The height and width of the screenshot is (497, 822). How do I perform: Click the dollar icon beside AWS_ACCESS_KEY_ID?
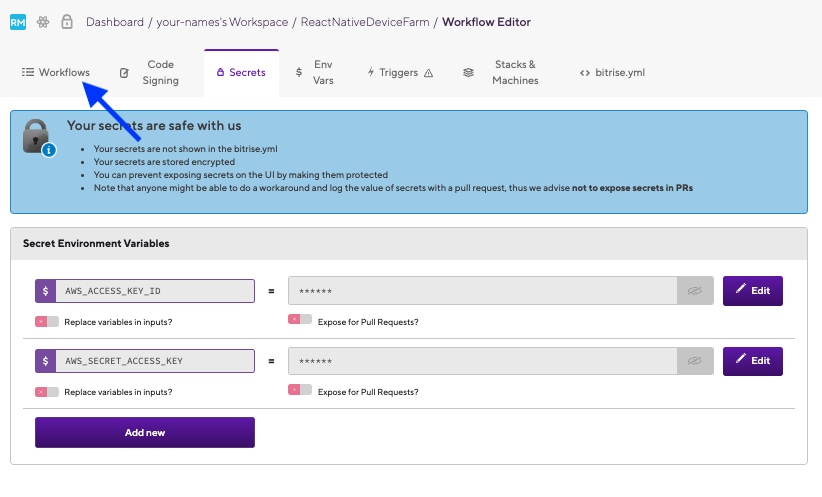click(45, 291)
